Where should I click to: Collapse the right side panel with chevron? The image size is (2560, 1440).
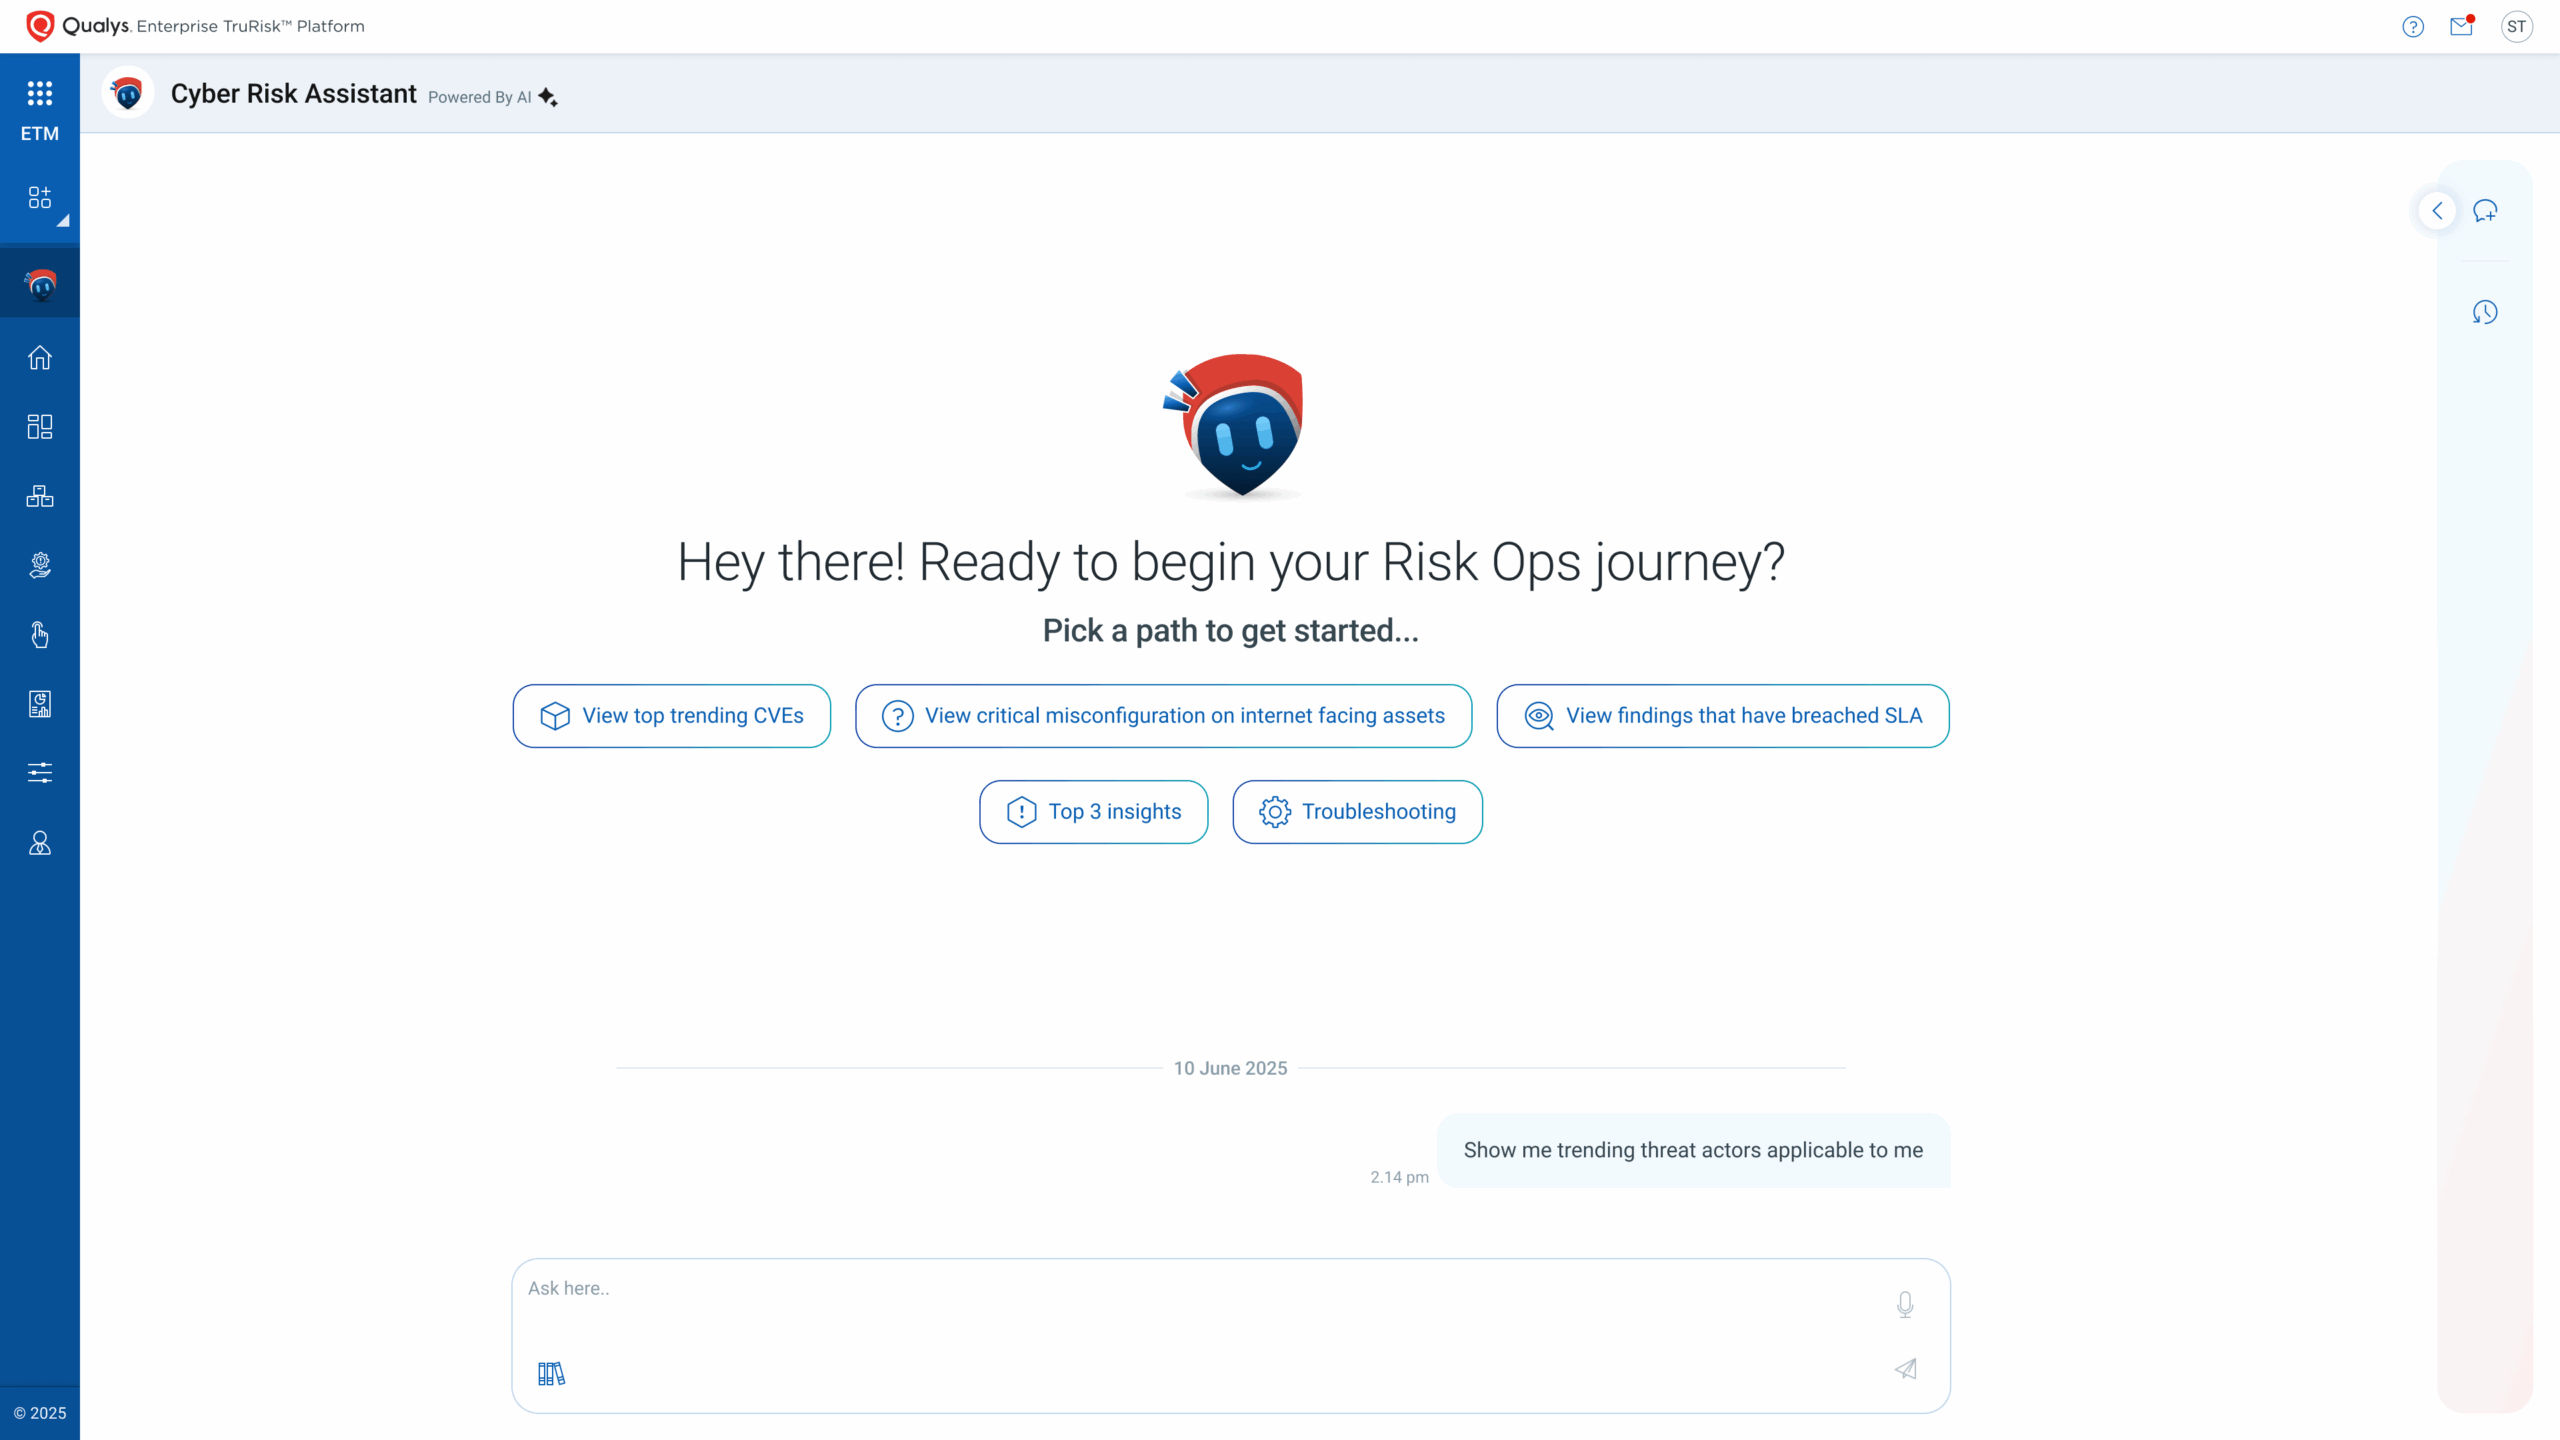(2437, 211)
